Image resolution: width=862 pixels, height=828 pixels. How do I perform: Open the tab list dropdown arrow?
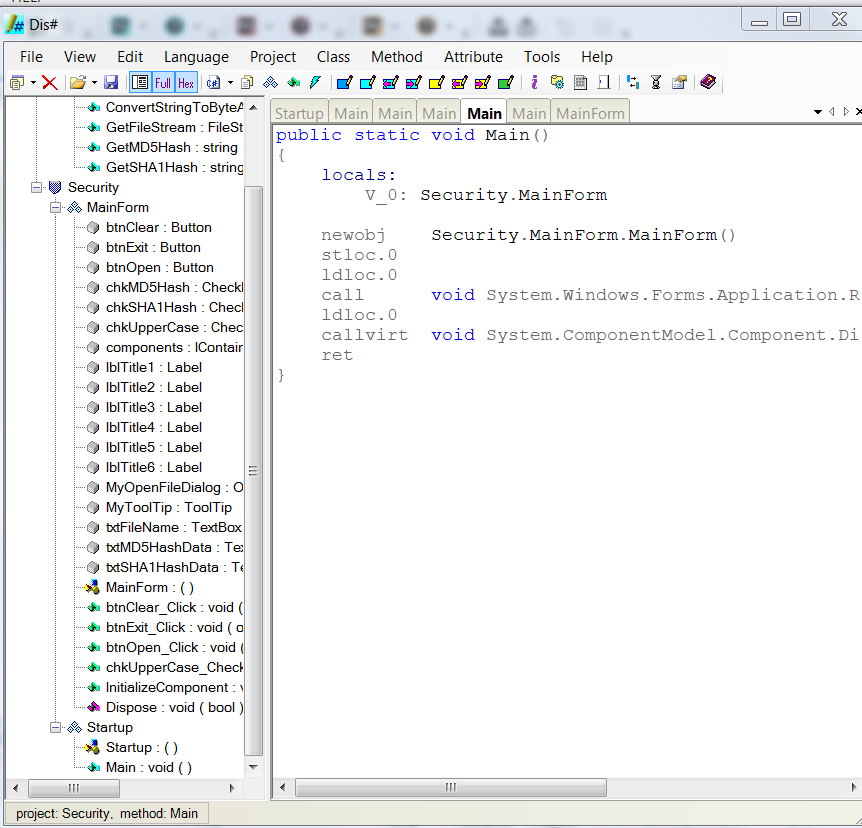click(818, 112)
